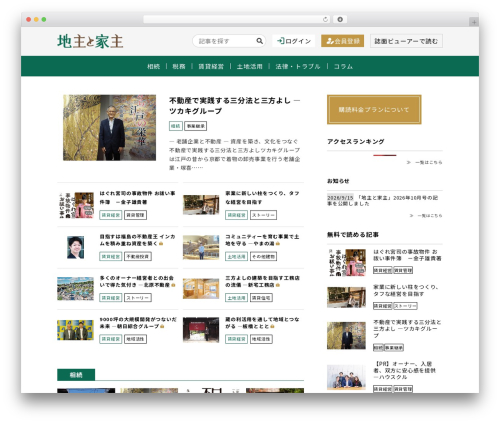The height and width of the screenshot is (423, 500).
Task: Click the 相続 tag under the featured article
Action: tap(176, 126)
